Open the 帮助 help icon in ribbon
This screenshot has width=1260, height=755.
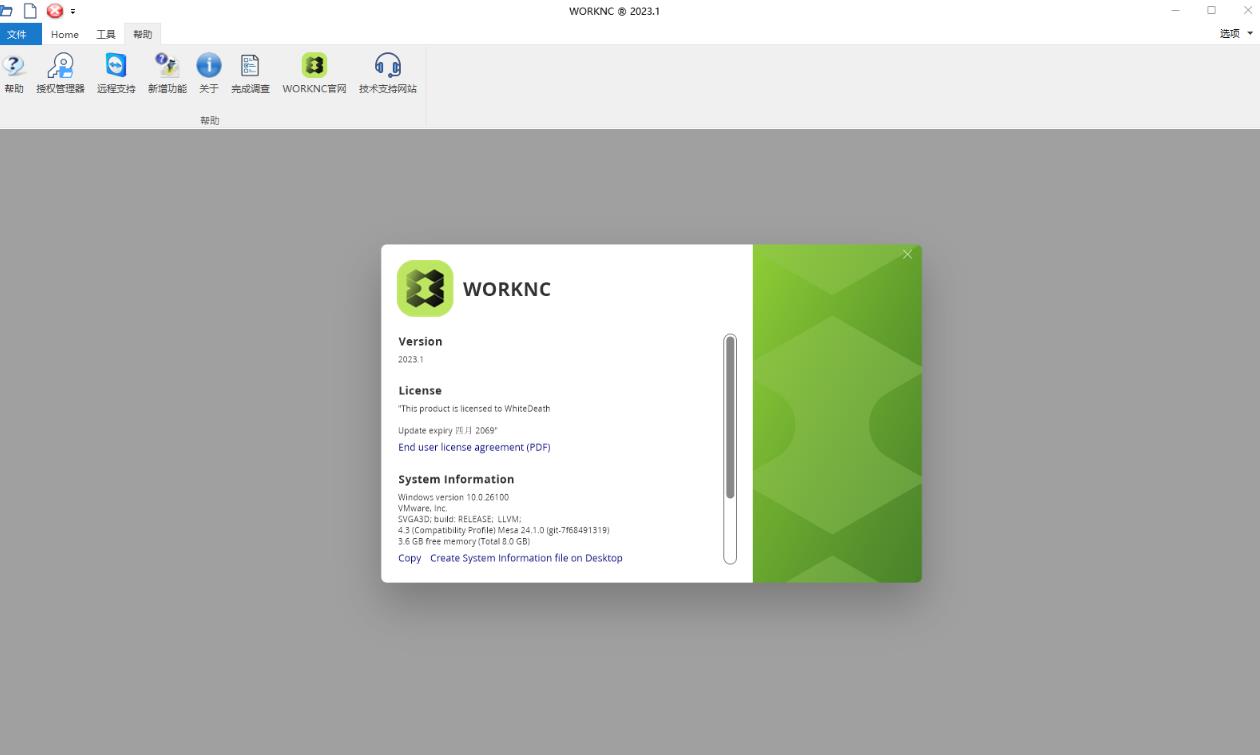[x=14, y=73]
